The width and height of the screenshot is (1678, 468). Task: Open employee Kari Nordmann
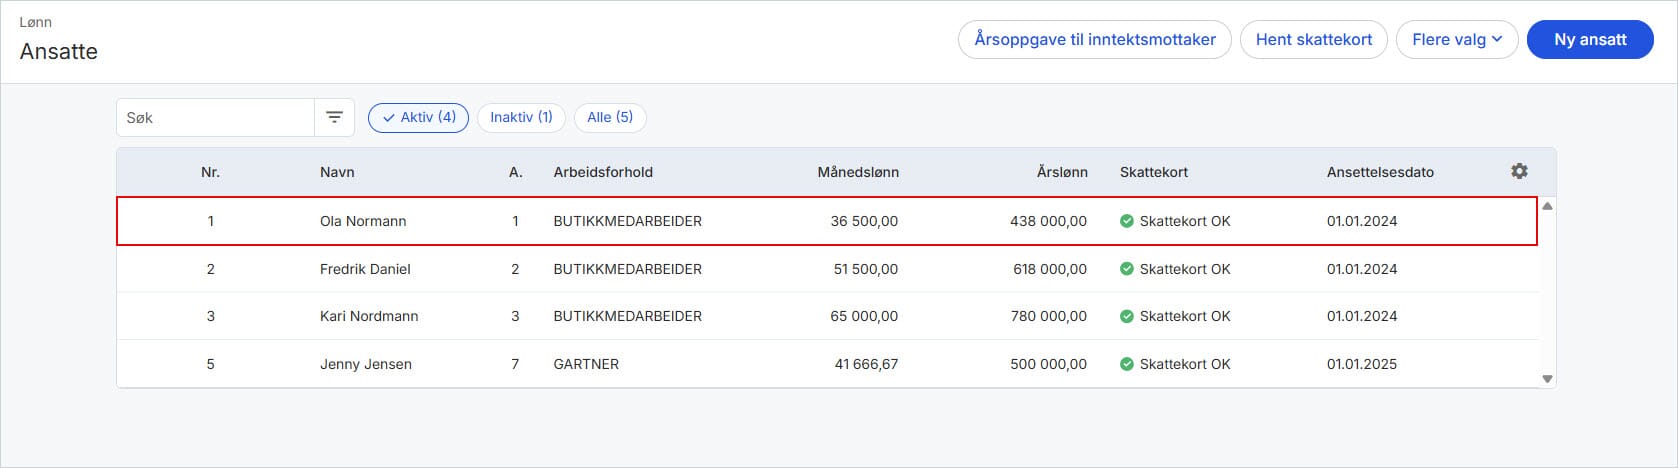[369, 316]
